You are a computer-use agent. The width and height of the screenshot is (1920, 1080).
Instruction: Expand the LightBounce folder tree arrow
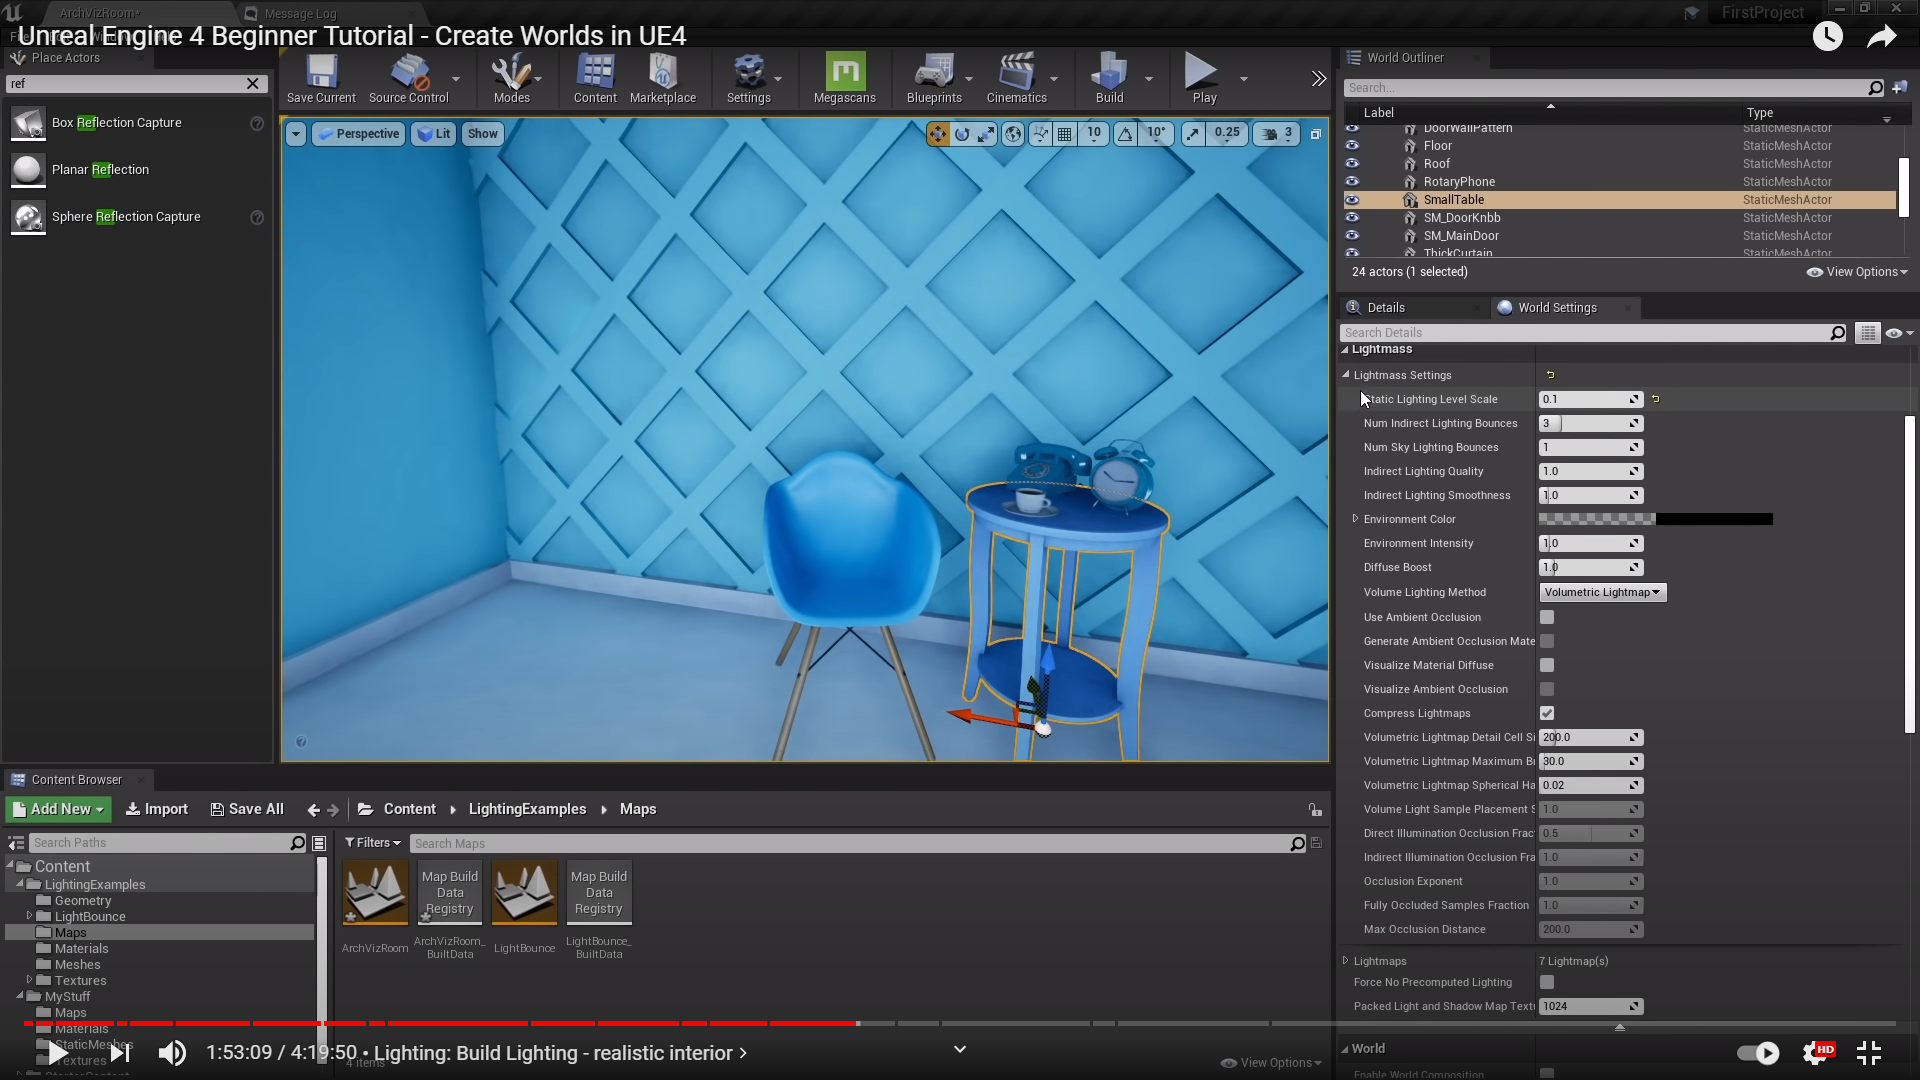click(29, 916)
